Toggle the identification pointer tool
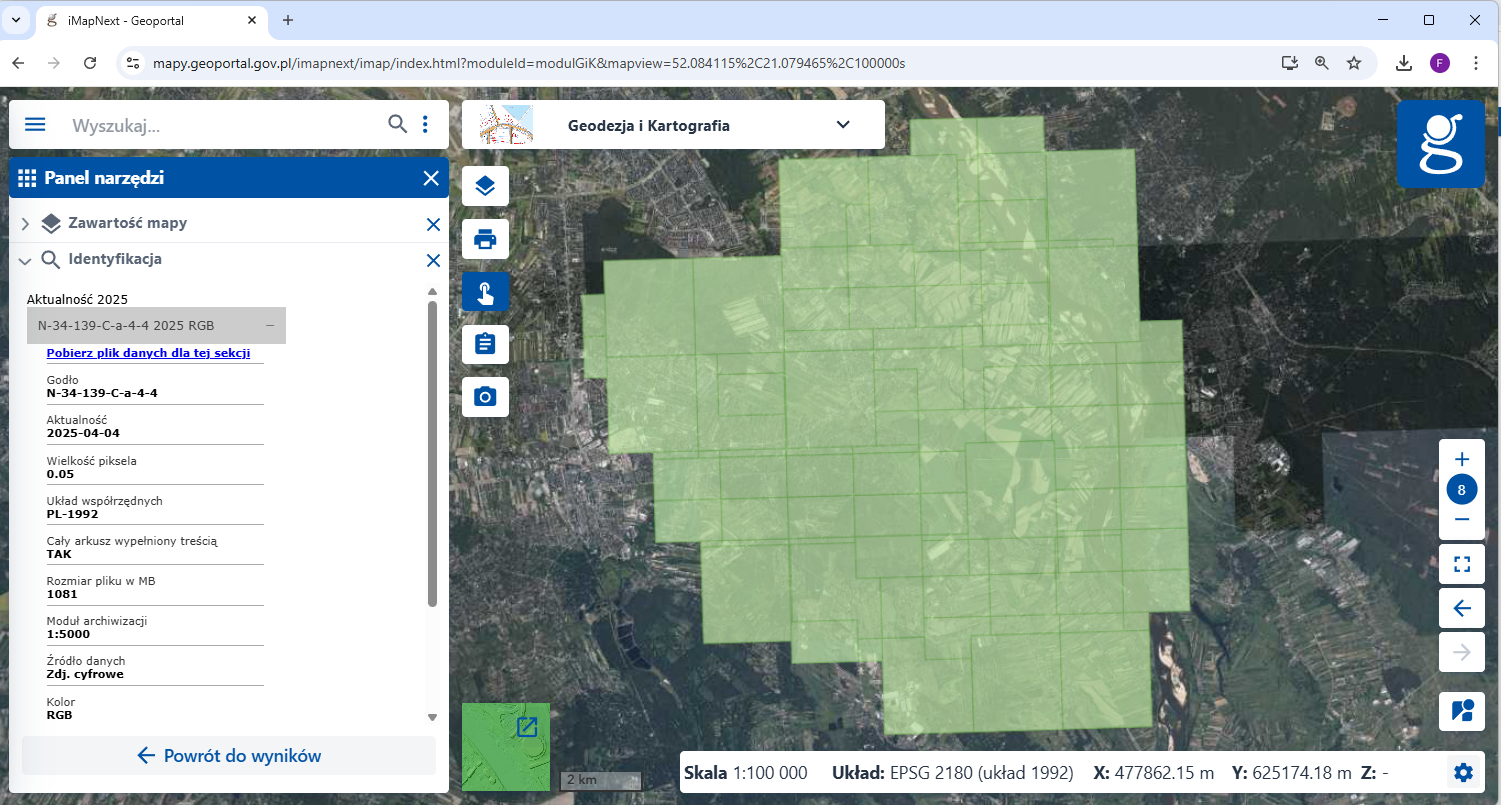Viewport: 1501px width, 805px height. coord(485,292)
